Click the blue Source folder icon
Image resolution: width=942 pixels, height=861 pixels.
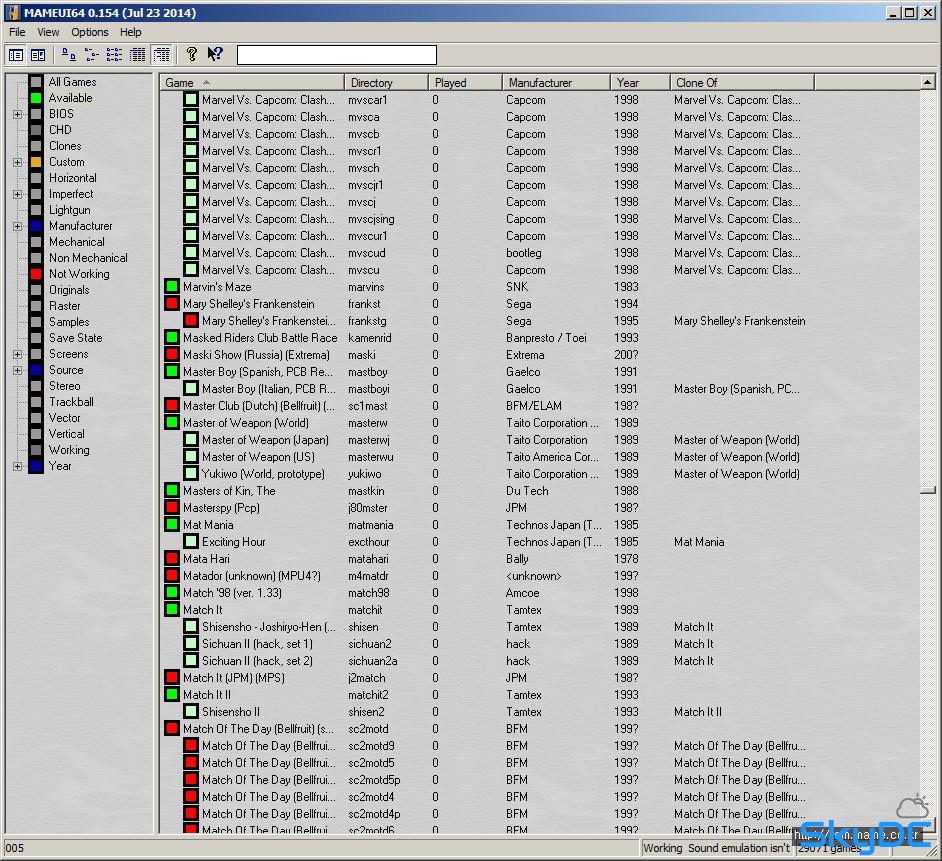tap(36, 370)
